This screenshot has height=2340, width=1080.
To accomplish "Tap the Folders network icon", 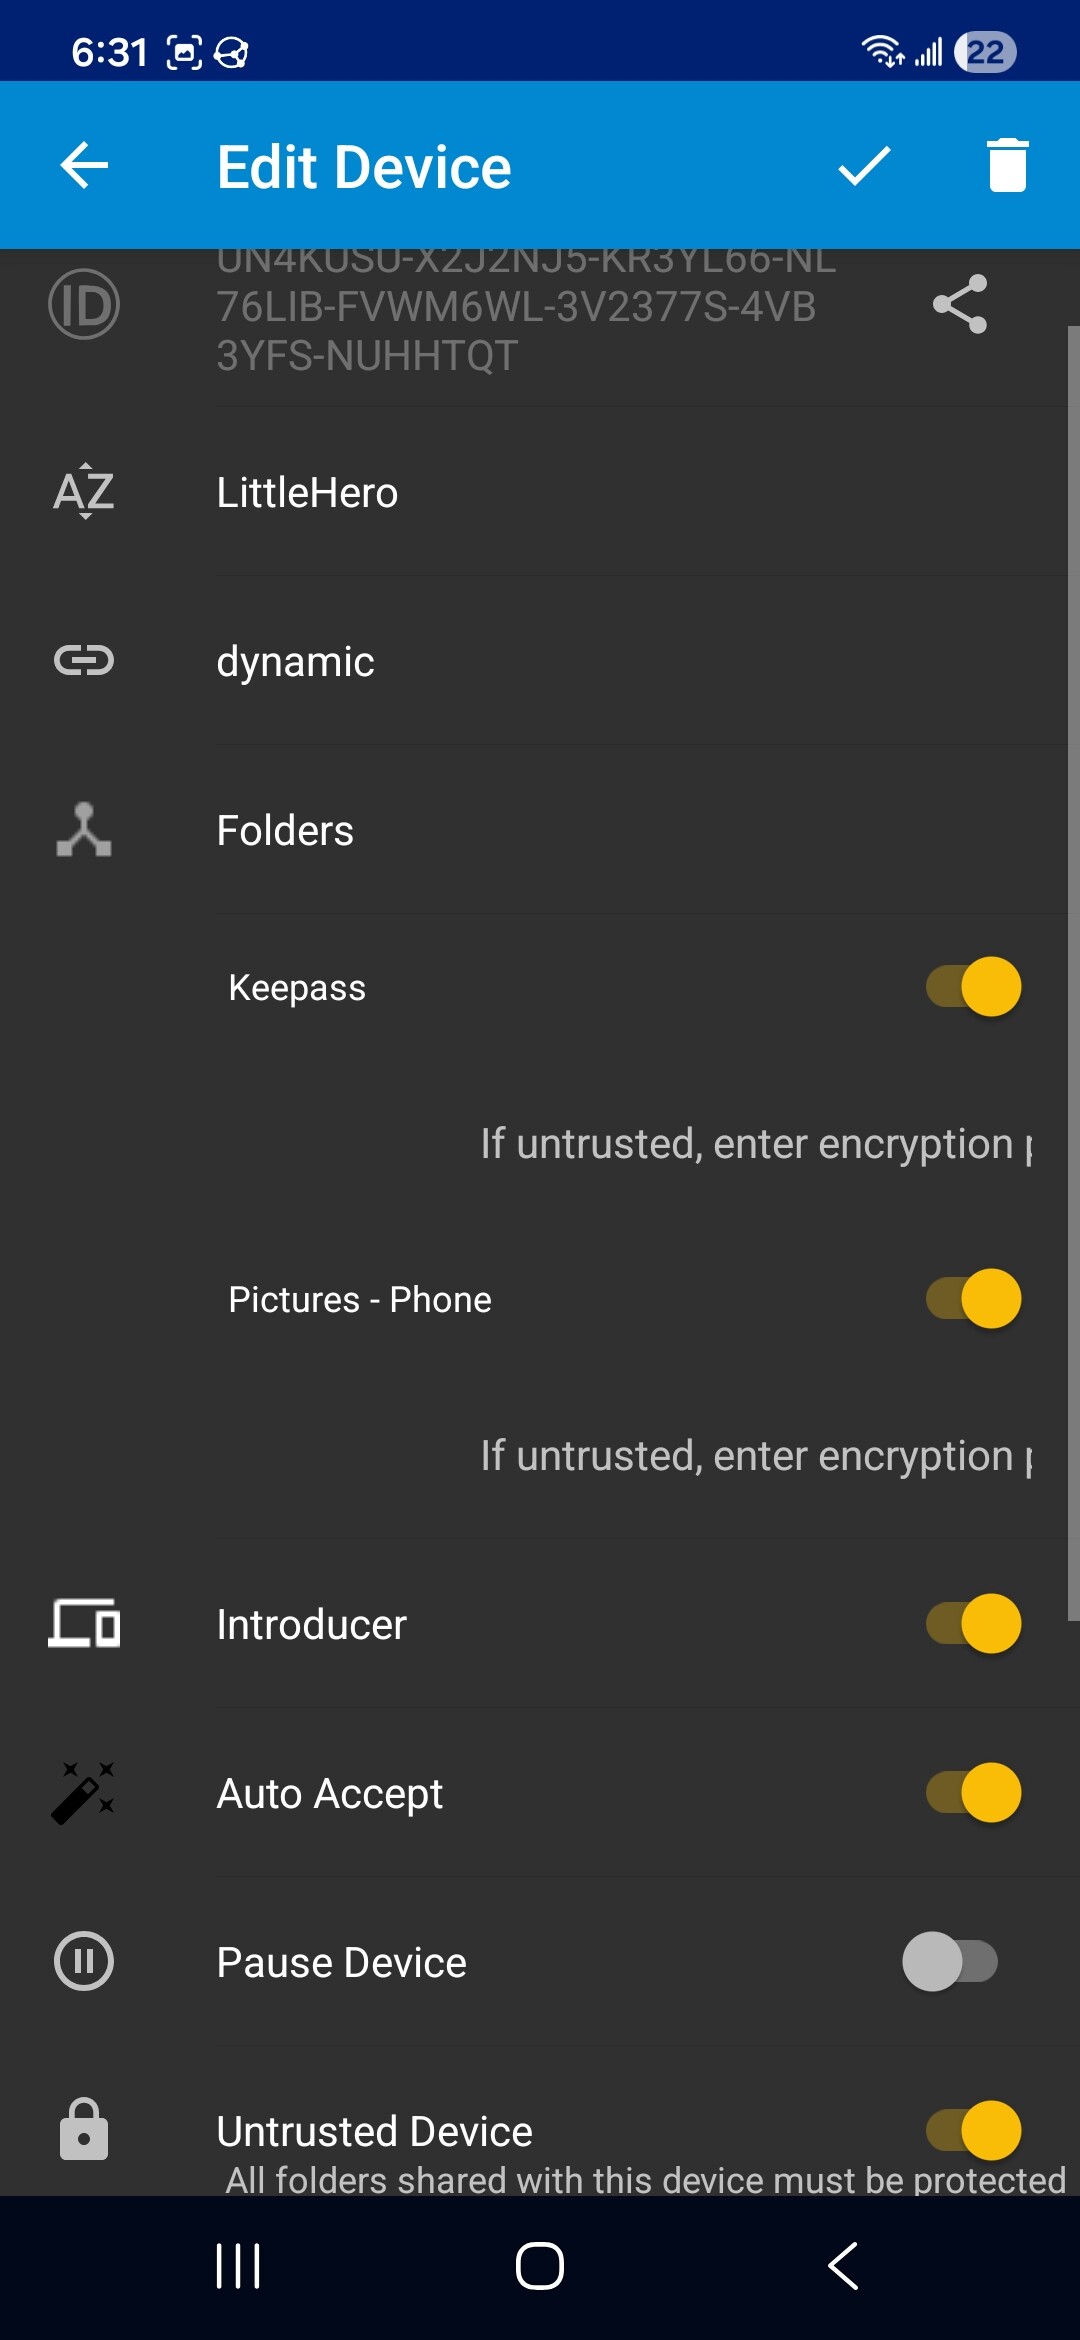I will point(84,830).
